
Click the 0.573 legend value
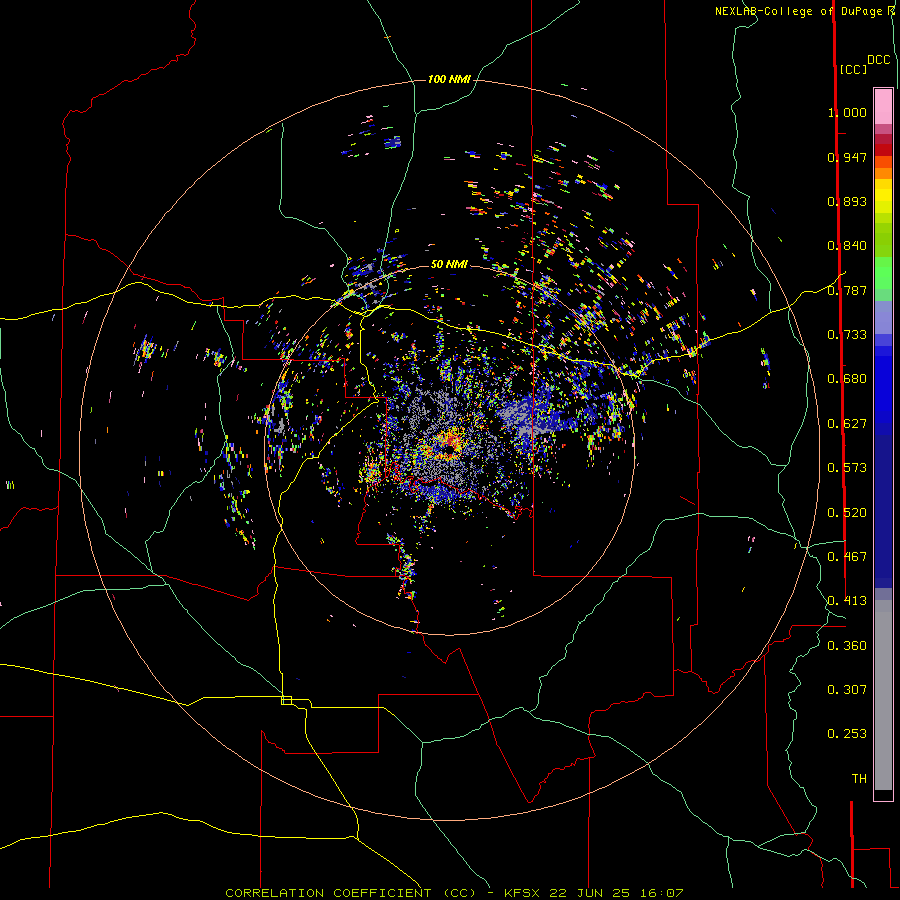(x=847, y=468)
